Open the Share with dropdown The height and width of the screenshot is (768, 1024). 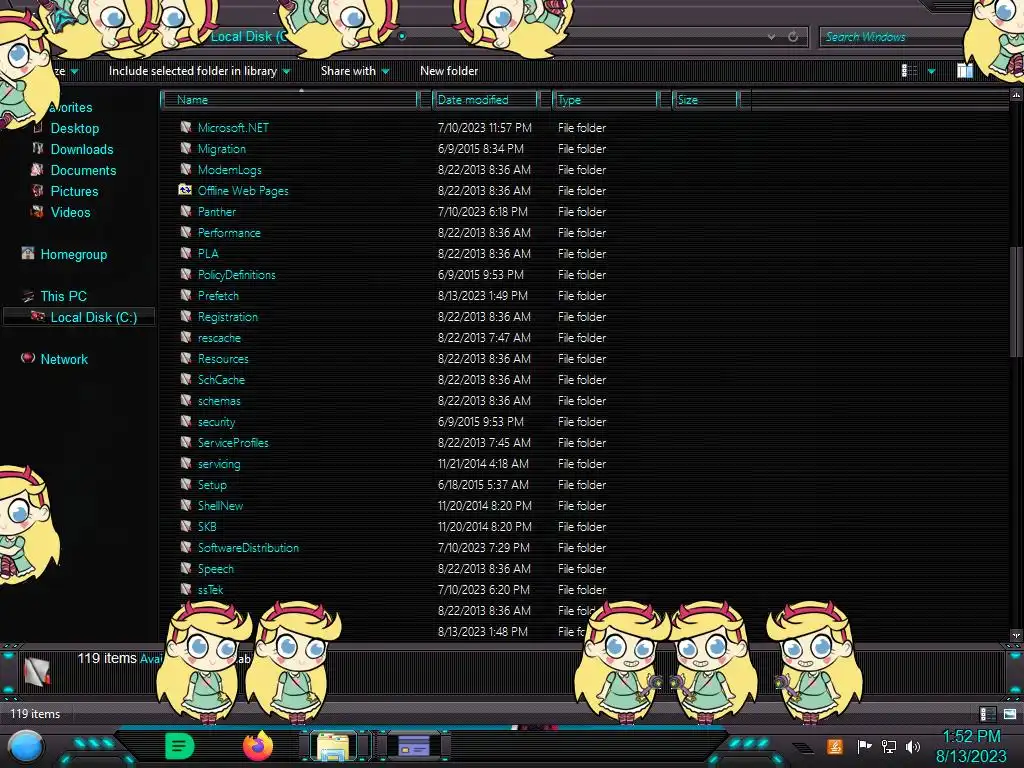(x=355, y=71)
